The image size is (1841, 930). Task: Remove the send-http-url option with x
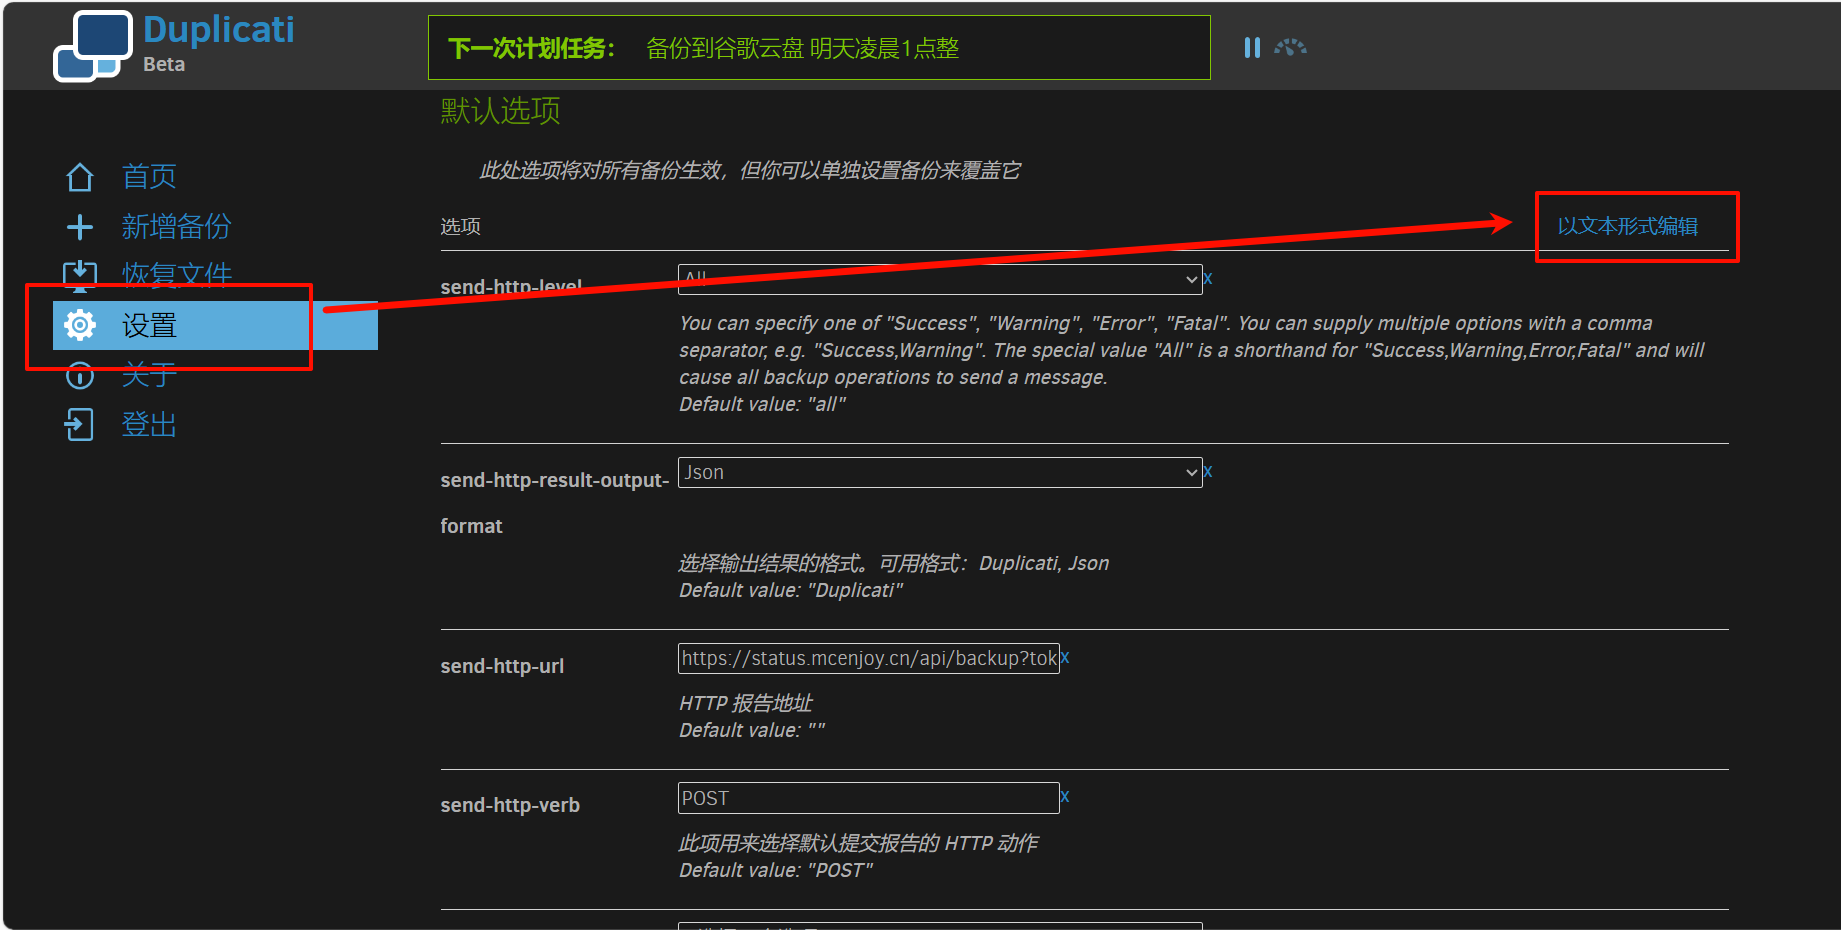(x=1065, y=658)
